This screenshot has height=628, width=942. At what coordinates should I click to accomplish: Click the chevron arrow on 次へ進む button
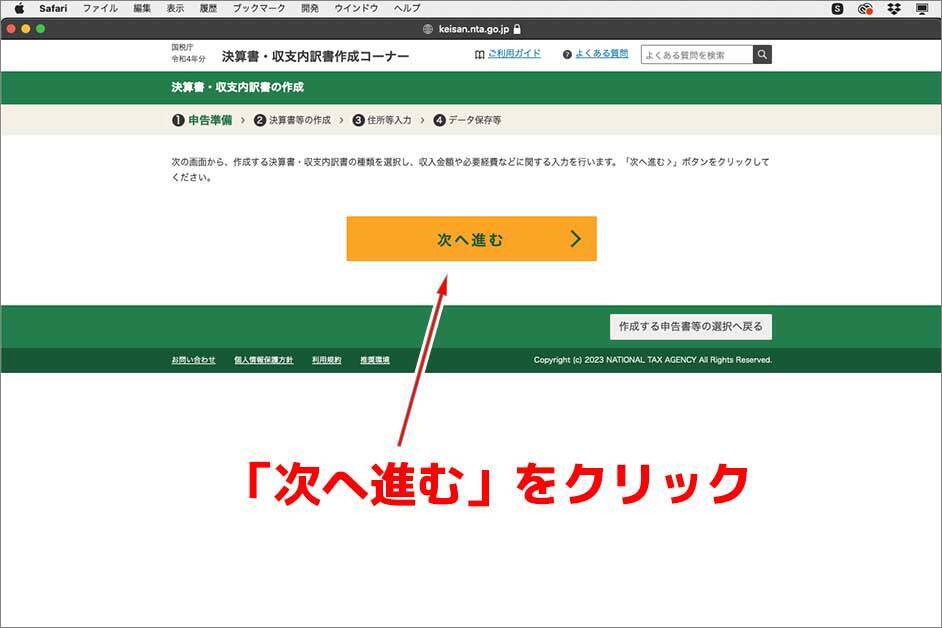point(576,239)
